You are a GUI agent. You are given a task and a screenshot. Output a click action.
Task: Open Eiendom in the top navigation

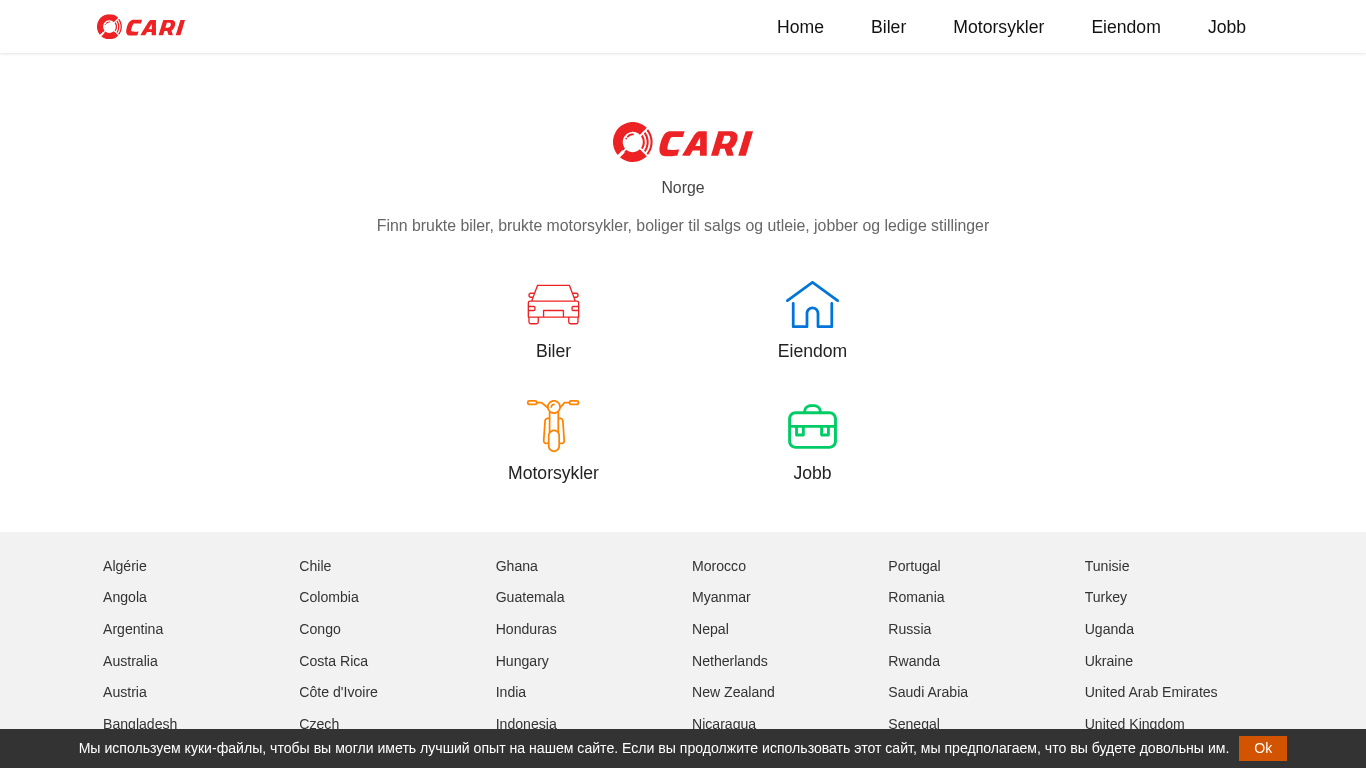(1126, 27)
